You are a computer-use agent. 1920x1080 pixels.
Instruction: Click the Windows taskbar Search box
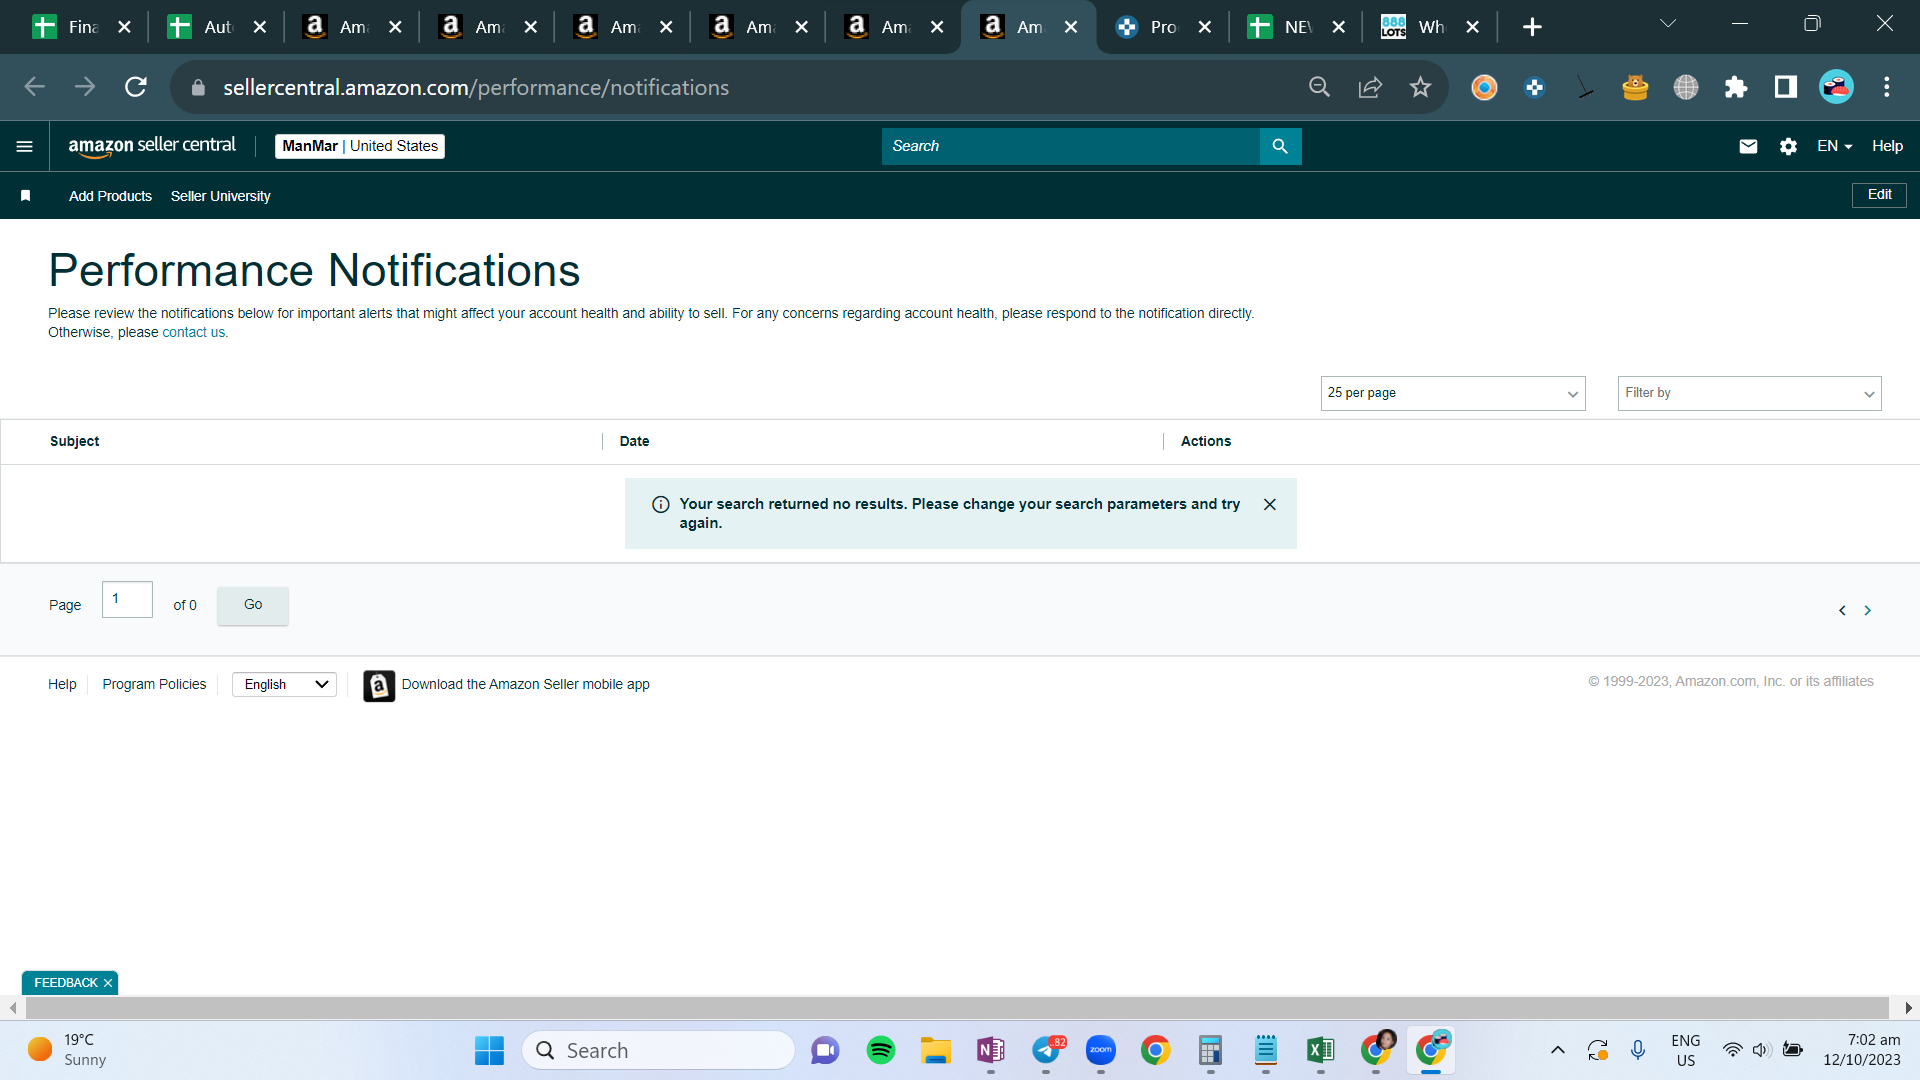(x=658, y=1050)
